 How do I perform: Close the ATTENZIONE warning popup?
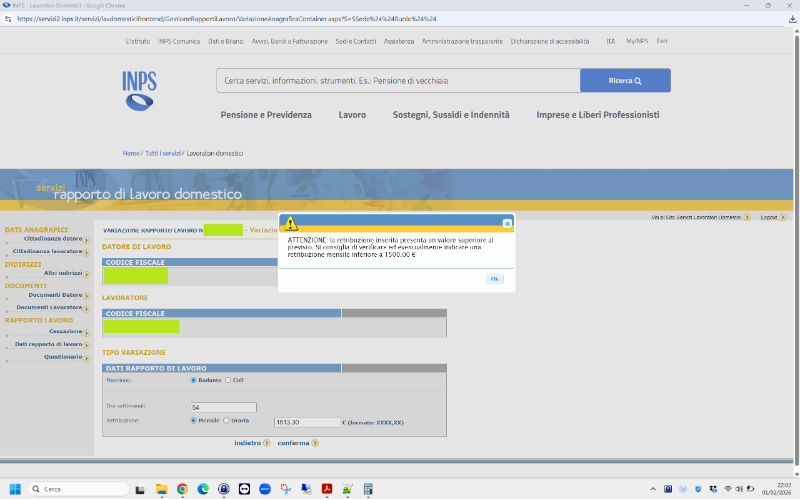coord(507,223)
